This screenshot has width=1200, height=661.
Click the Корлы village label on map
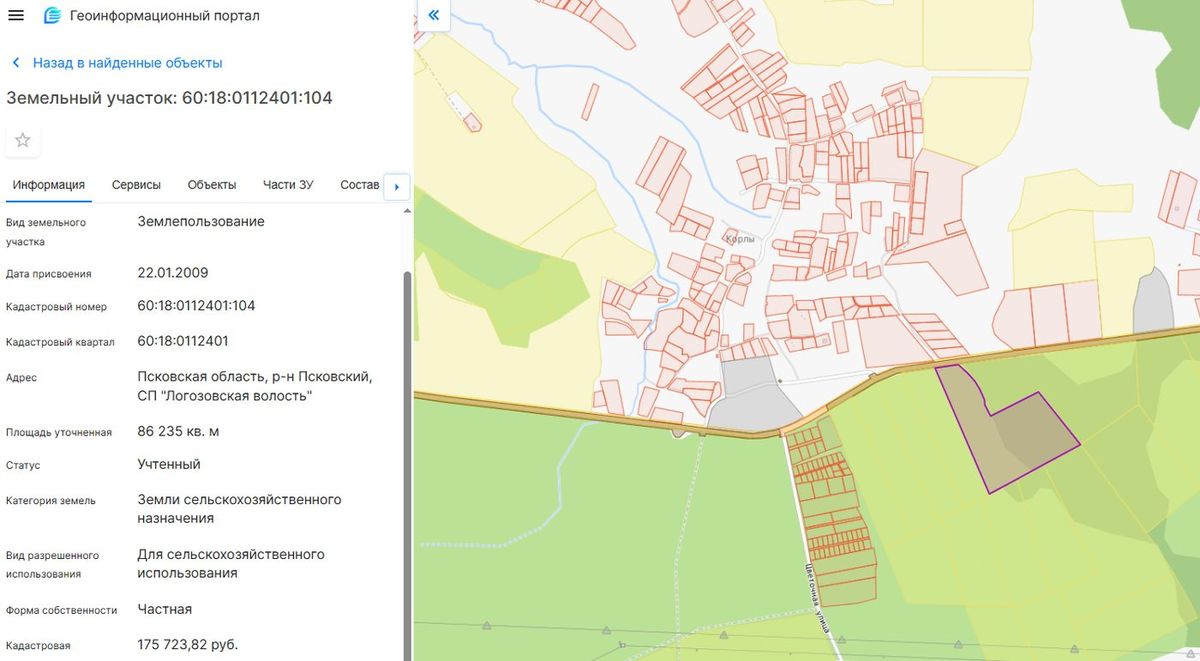point(741,240)
